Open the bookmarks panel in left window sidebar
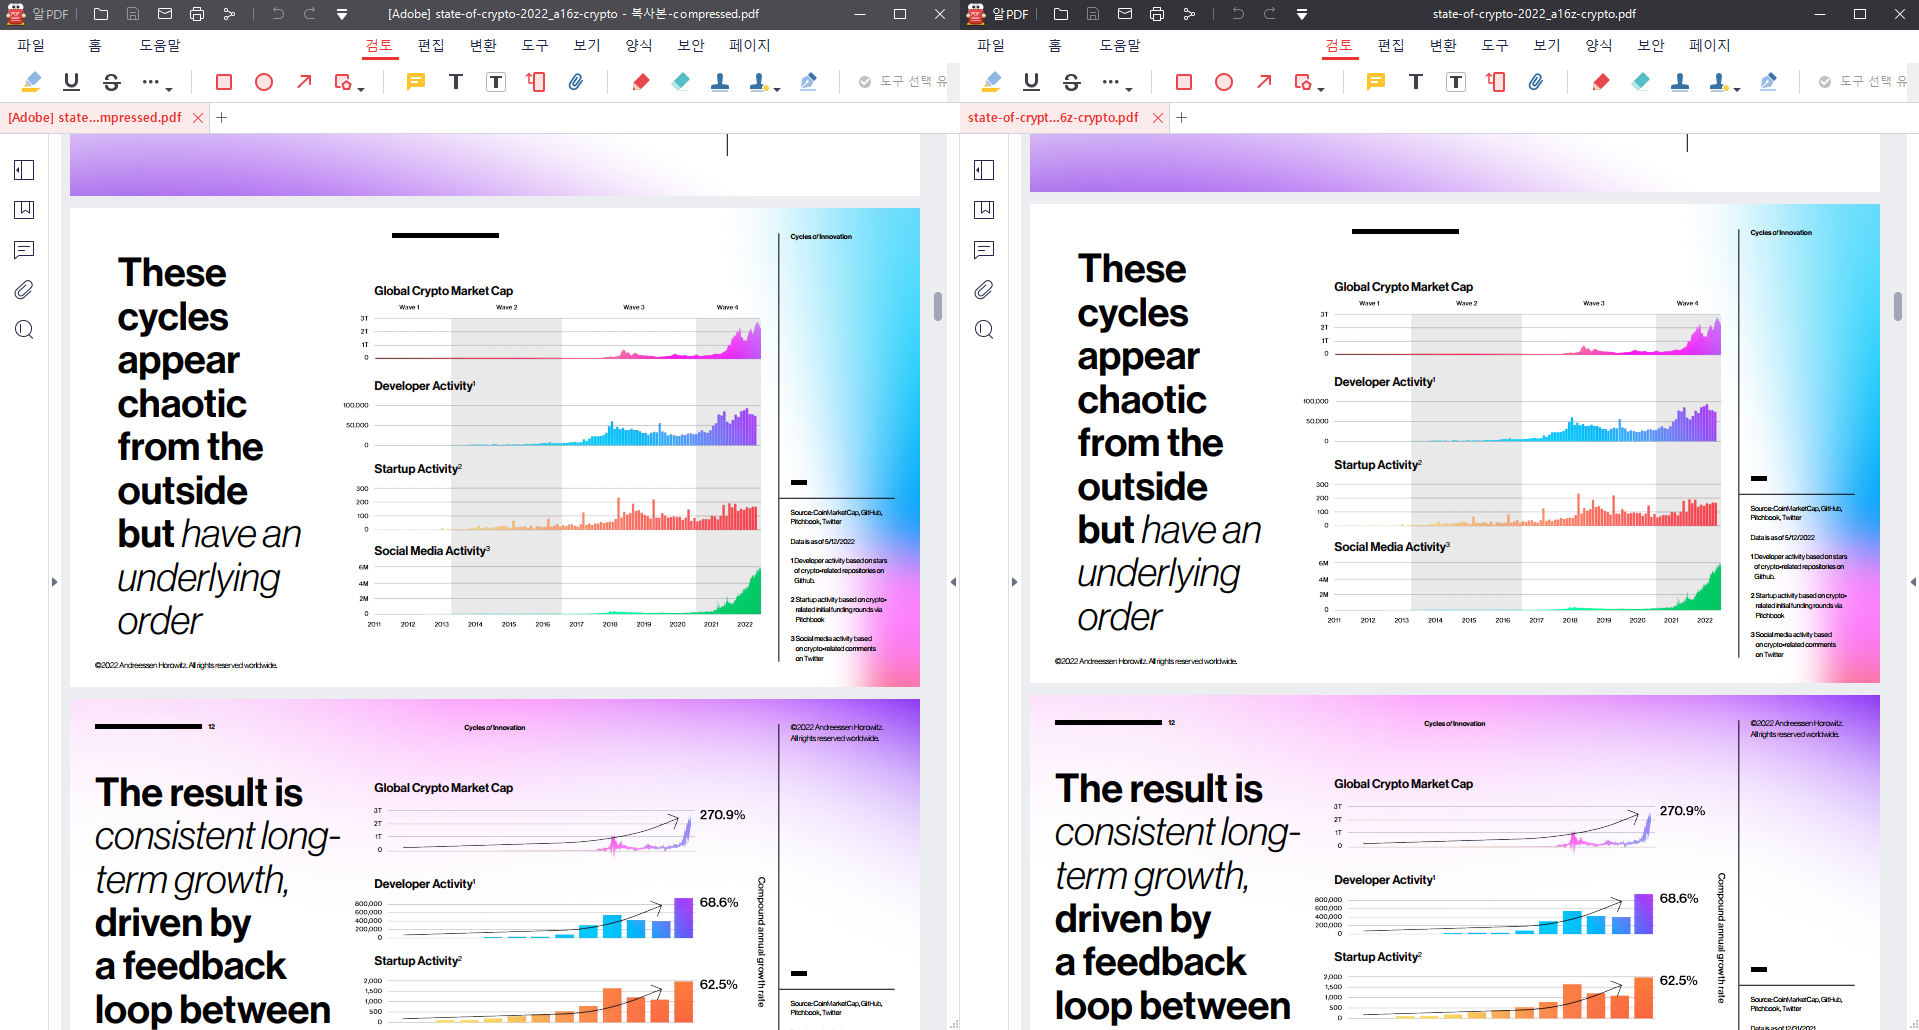The width and height of the screenshot is (1919, 1030). [24, 210]
